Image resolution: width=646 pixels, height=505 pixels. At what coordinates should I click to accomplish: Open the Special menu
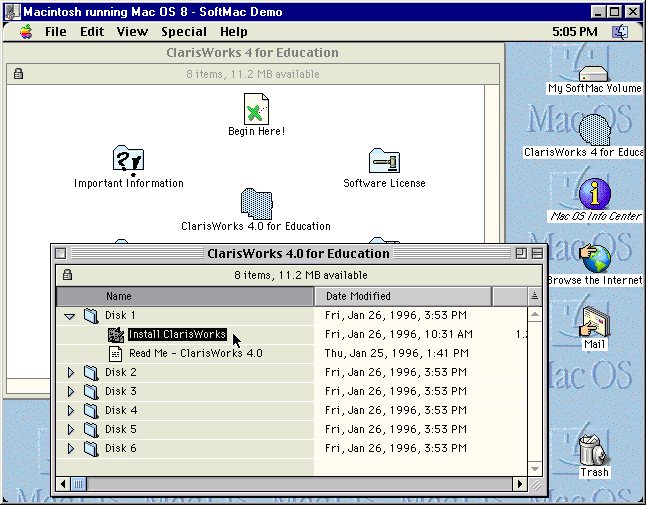click(x=184, y=32)
